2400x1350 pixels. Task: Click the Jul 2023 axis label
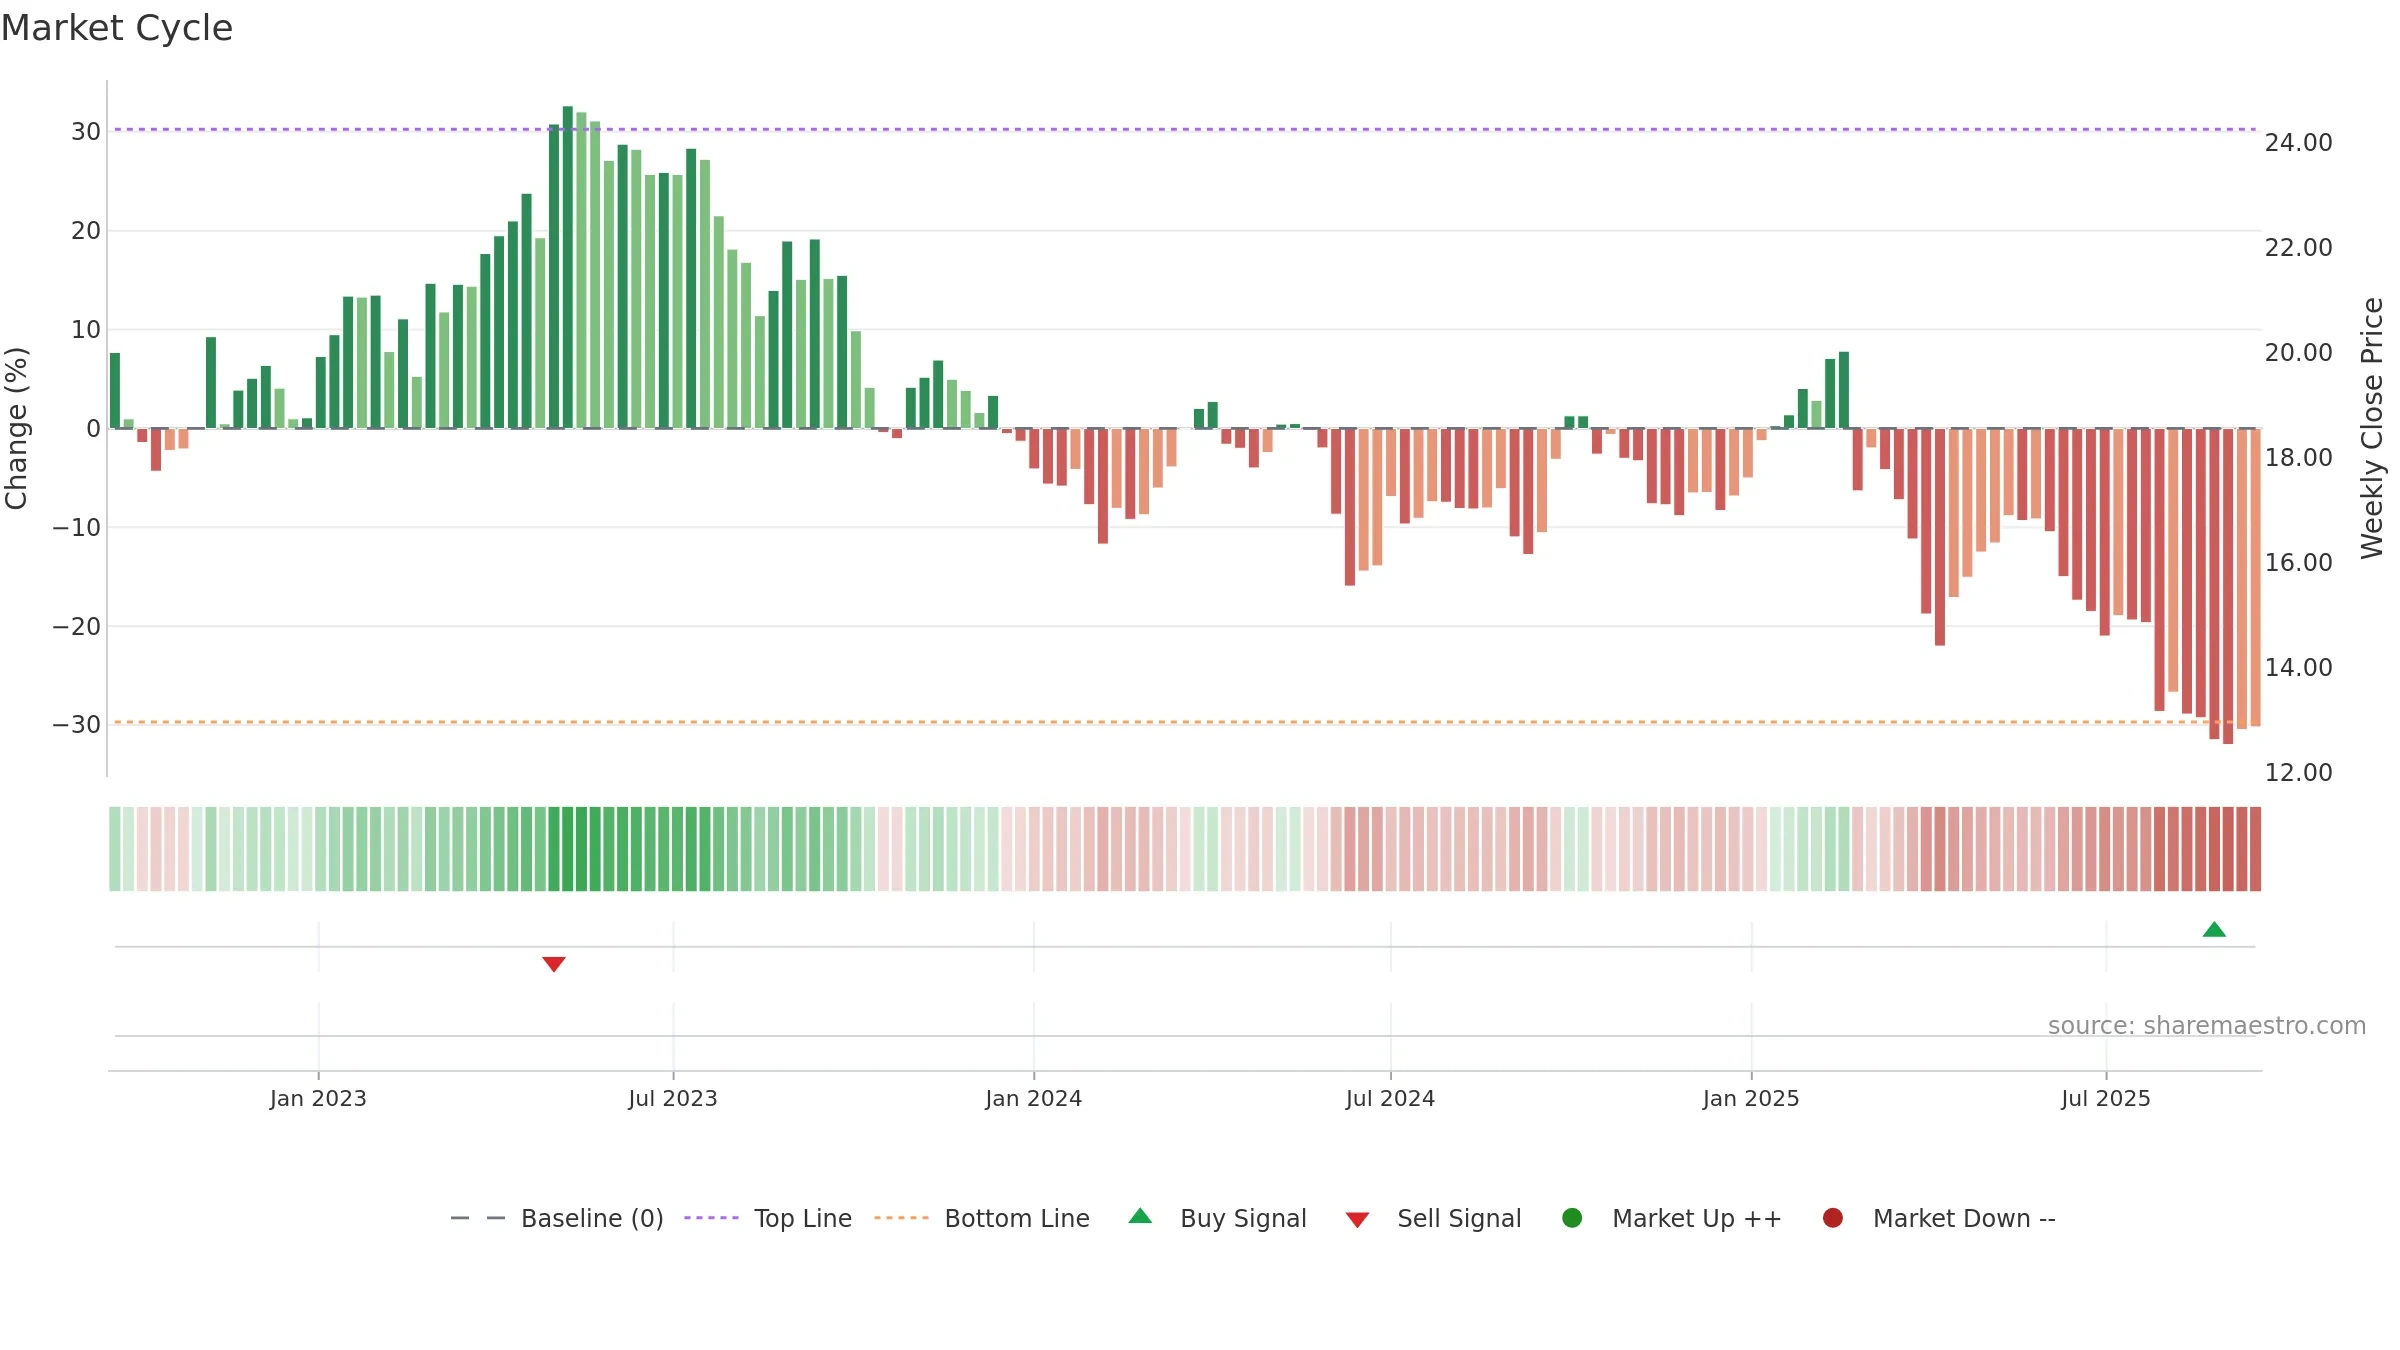coord(673,1098)
